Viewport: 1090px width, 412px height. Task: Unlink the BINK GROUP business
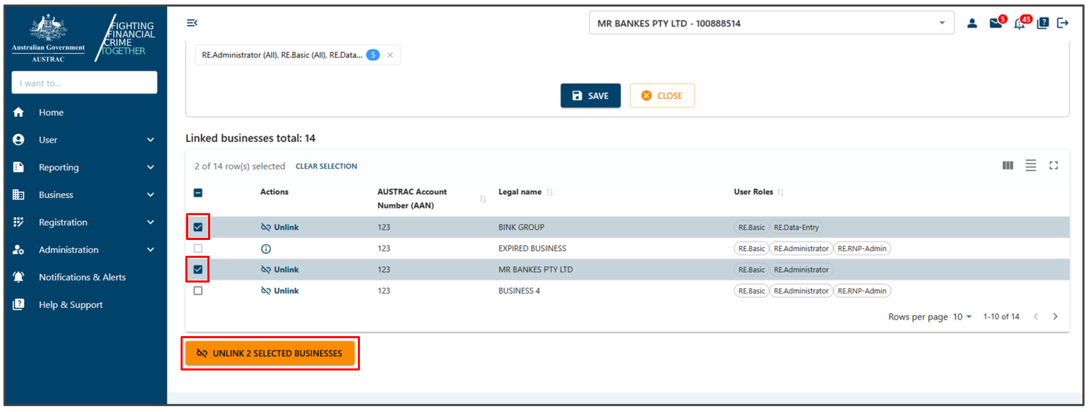pos(279,227)
